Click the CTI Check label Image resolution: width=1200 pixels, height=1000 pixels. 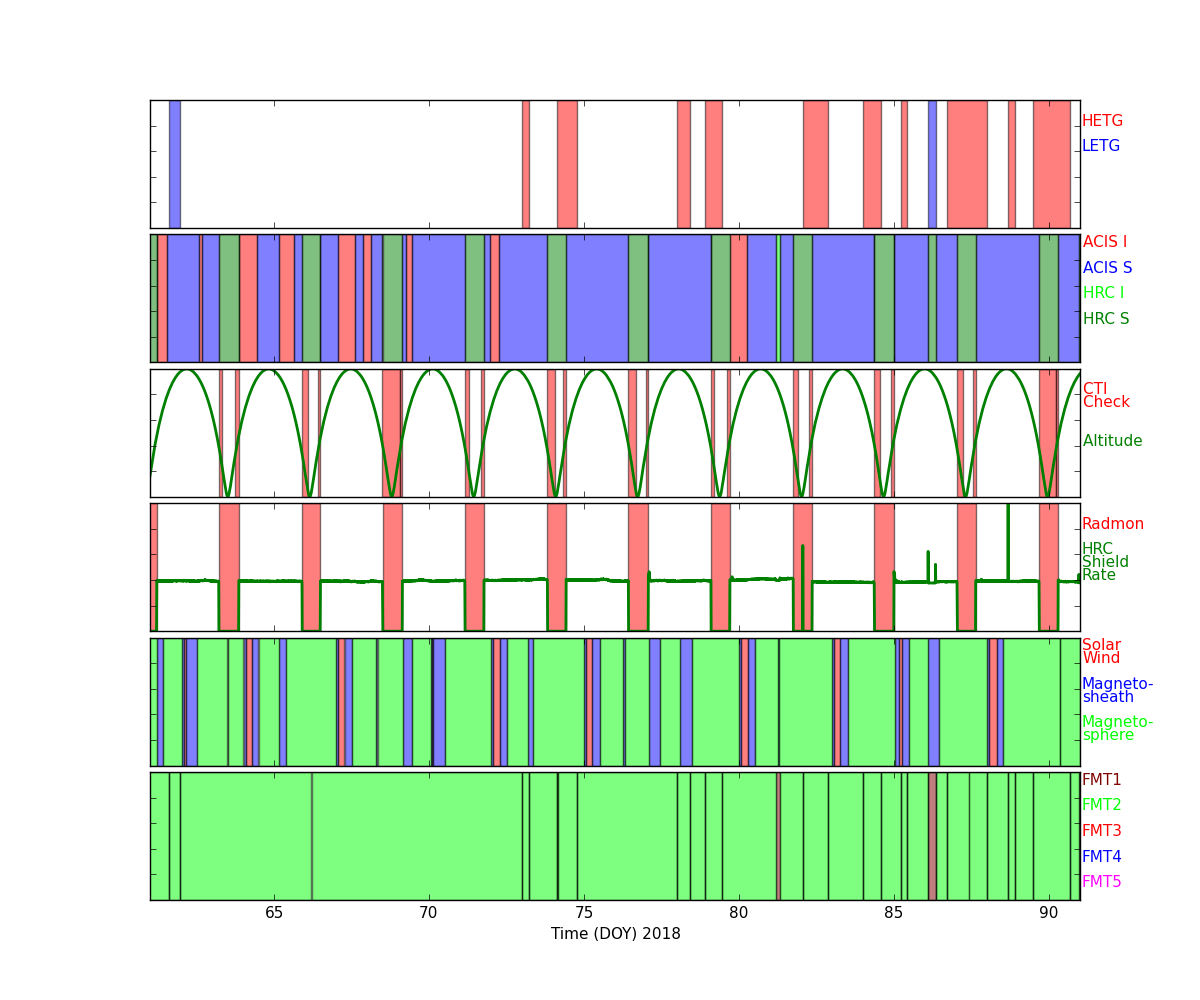(x=1105, y=396)
